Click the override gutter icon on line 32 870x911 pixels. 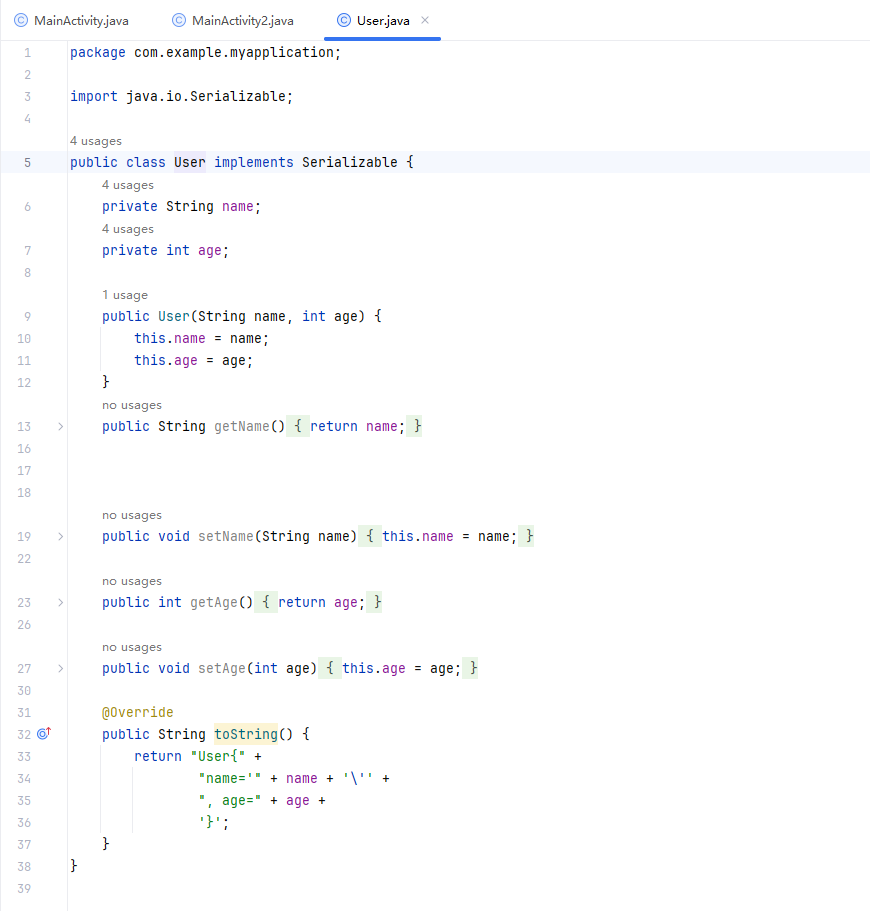pos(44,734)
